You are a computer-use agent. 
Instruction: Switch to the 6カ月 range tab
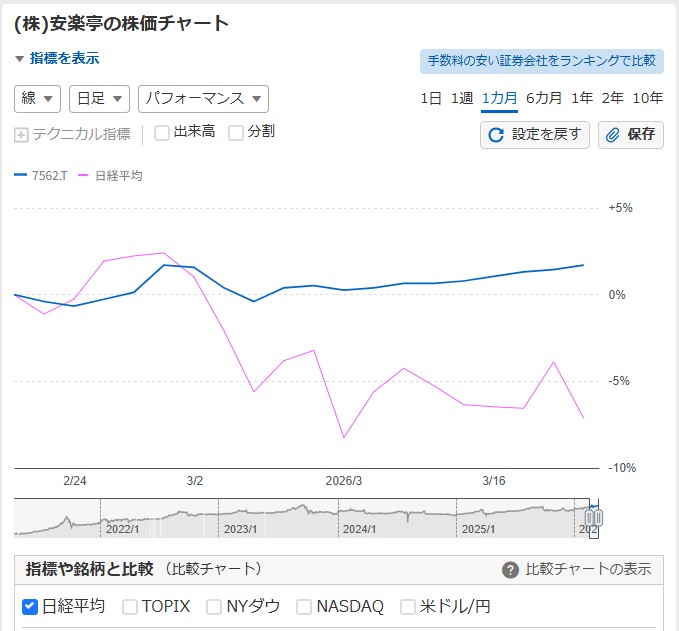[544, 97]
